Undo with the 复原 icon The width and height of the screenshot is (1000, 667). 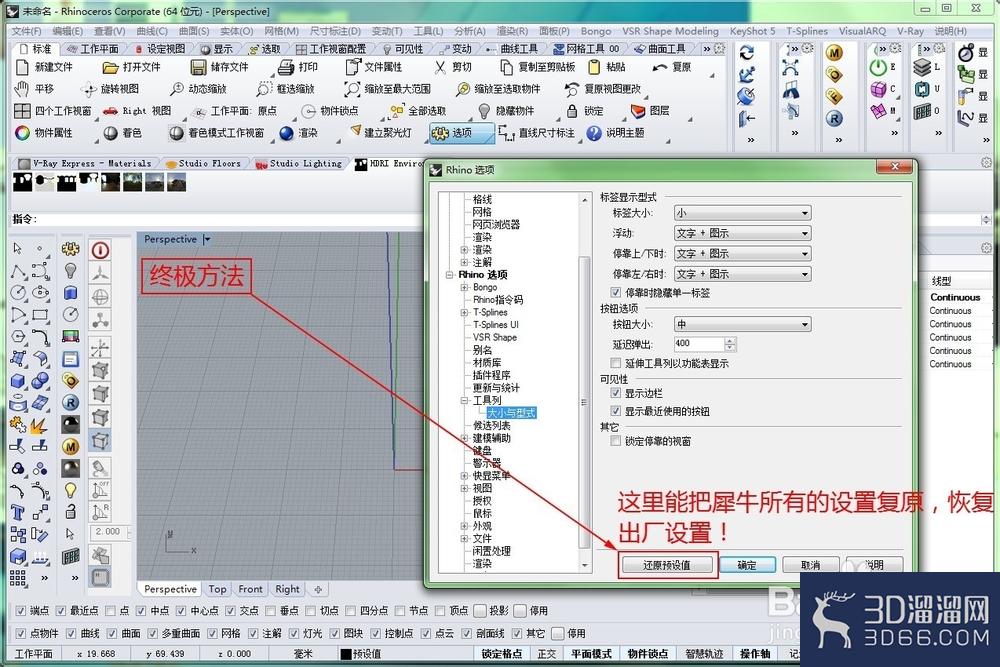click(660, 67)
